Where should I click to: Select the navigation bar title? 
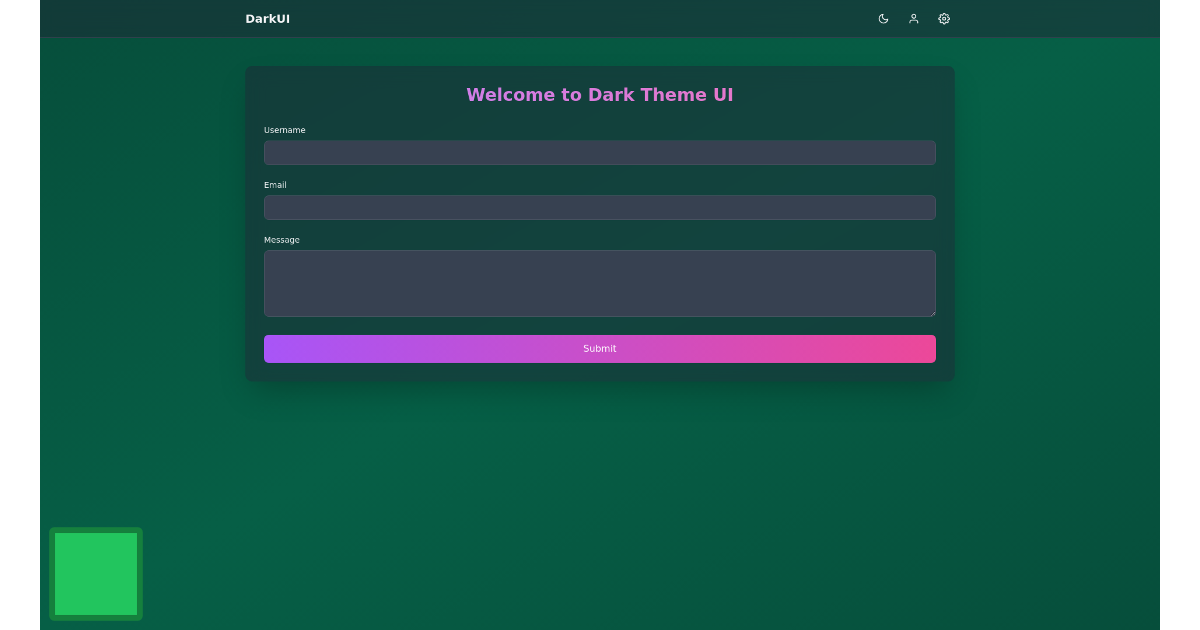point(267,18)
